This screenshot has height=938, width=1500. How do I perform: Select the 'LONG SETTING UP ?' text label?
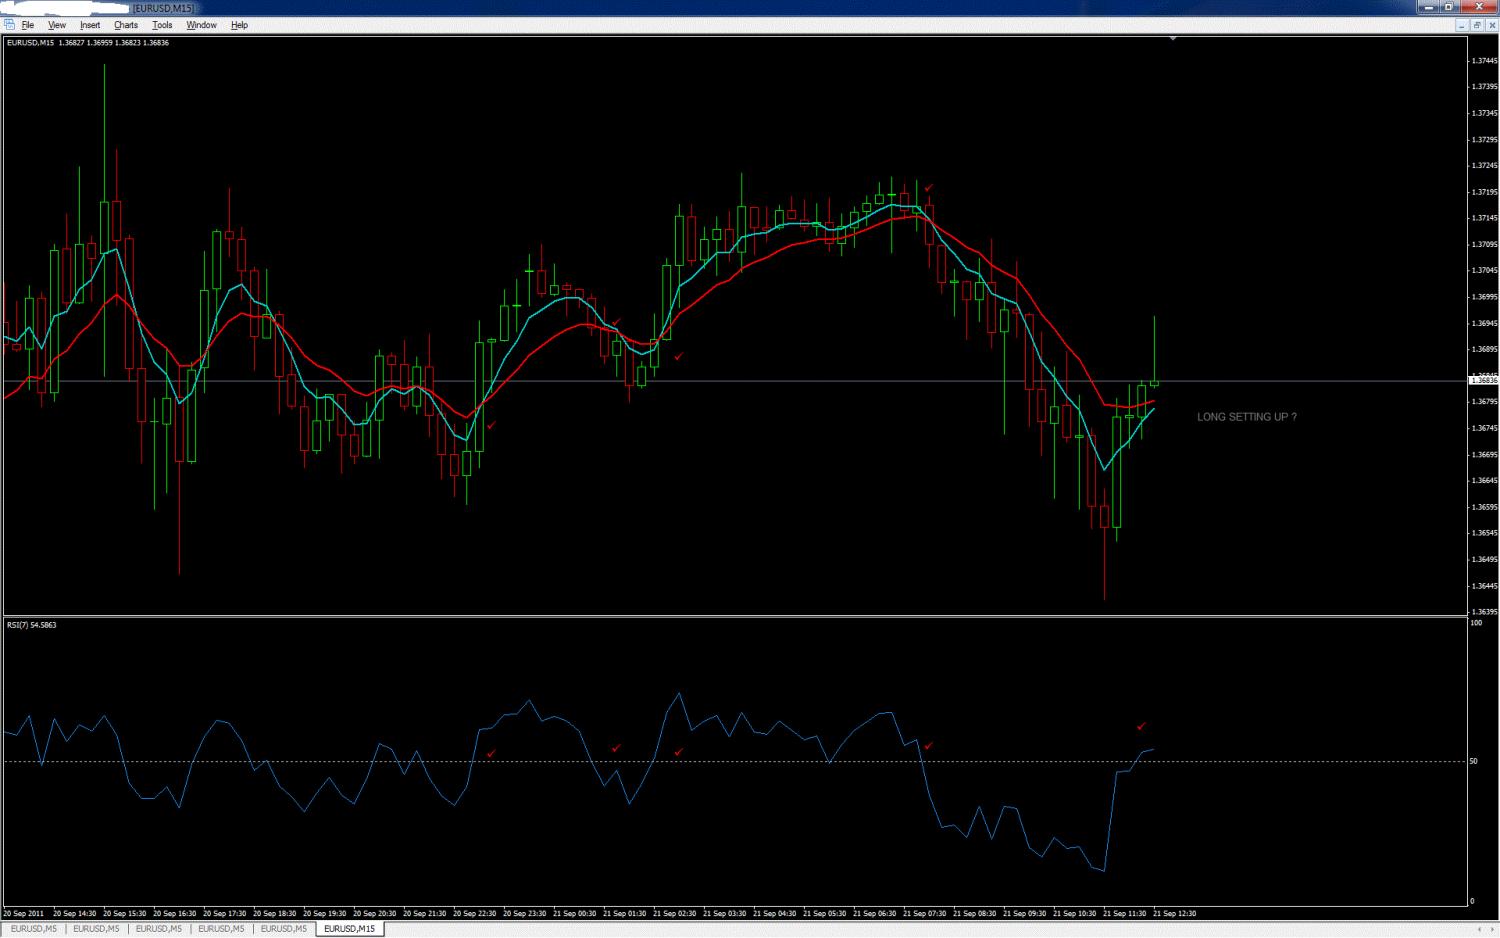pyautogui.click(x=1246, y=417)
